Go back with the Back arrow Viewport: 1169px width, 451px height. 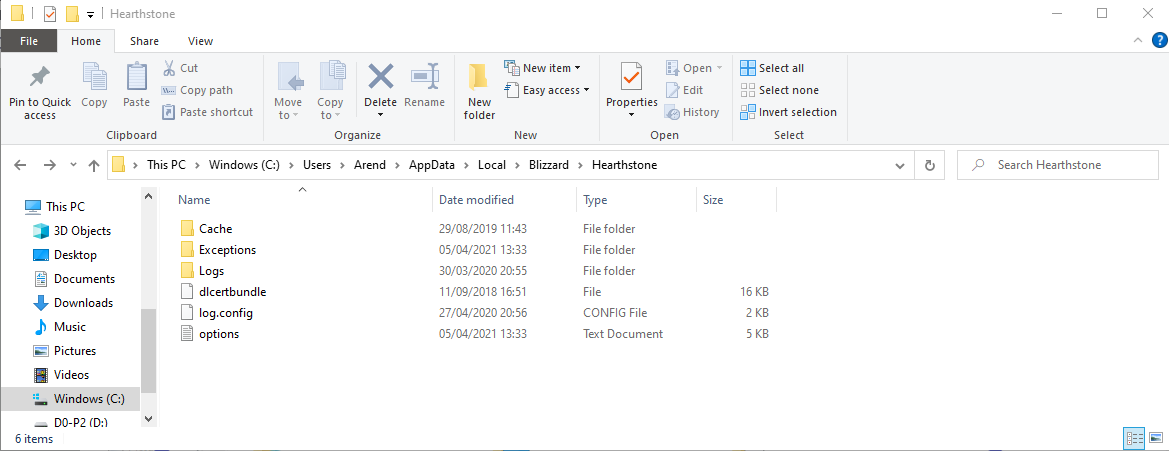coord(21,165)
